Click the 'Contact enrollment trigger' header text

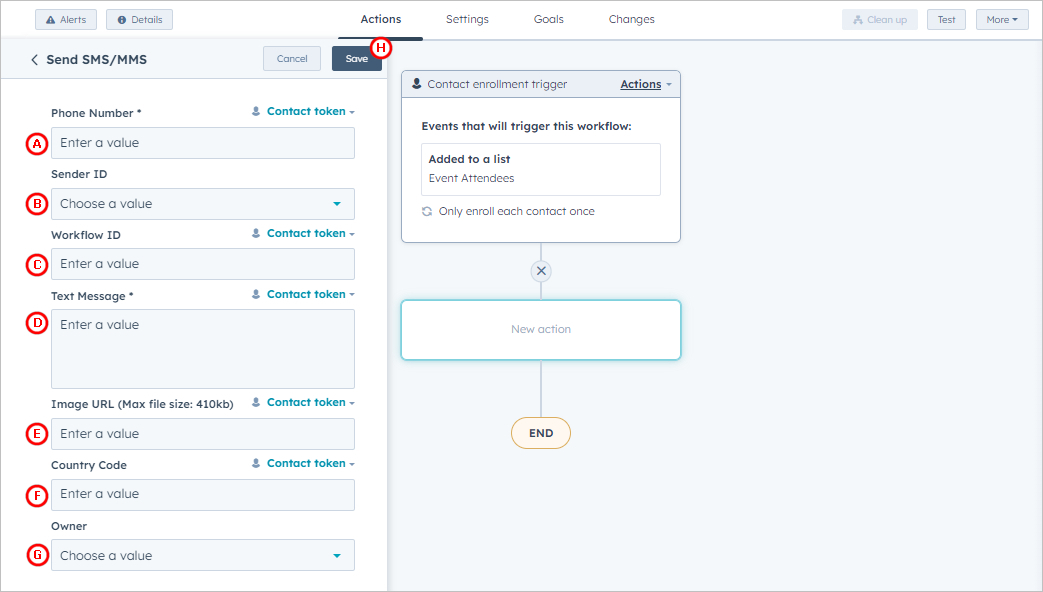(x=498, y=84)
